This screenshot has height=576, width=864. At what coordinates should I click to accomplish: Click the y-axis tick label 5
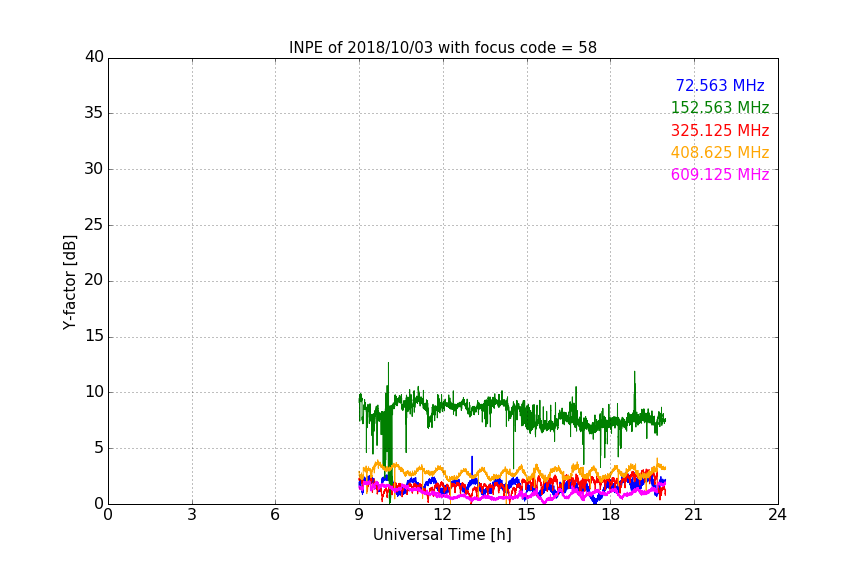(99, 448)
